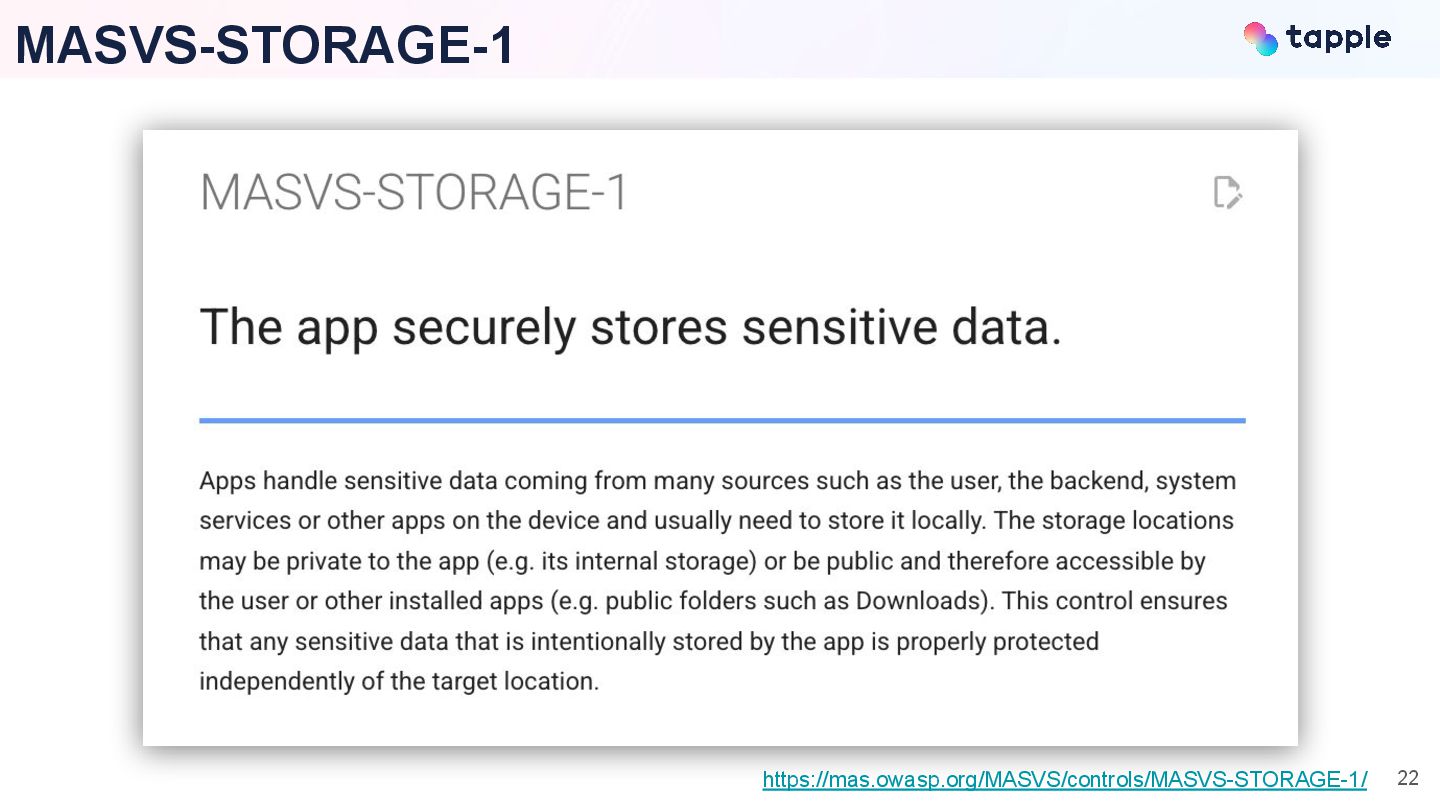Open the mas.owasp.org MASVS-STORAGE-1 link
1440x810 pixels.
click(1064, 780)
